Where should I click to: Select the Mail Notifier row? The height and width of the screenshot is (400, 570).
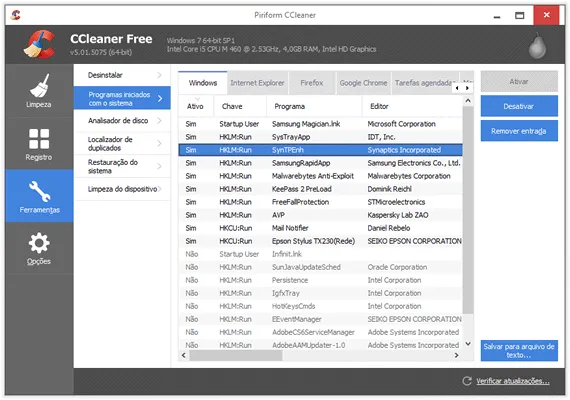(321, 228)
